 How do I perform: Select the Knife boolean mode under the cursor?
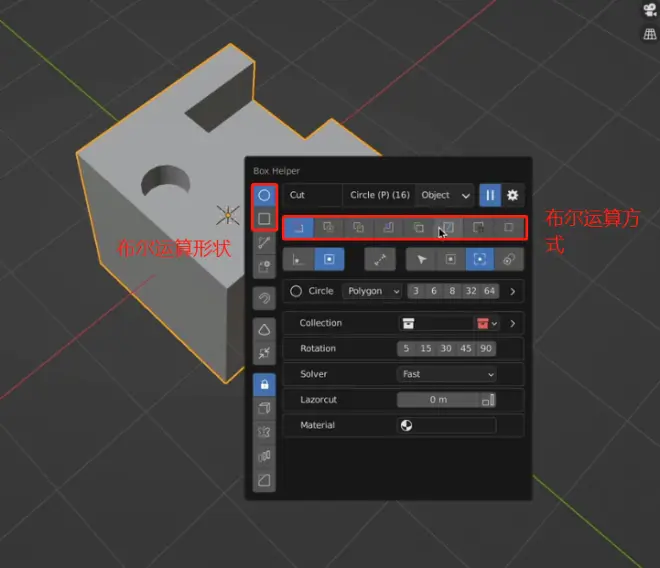(x=448, y=228)
